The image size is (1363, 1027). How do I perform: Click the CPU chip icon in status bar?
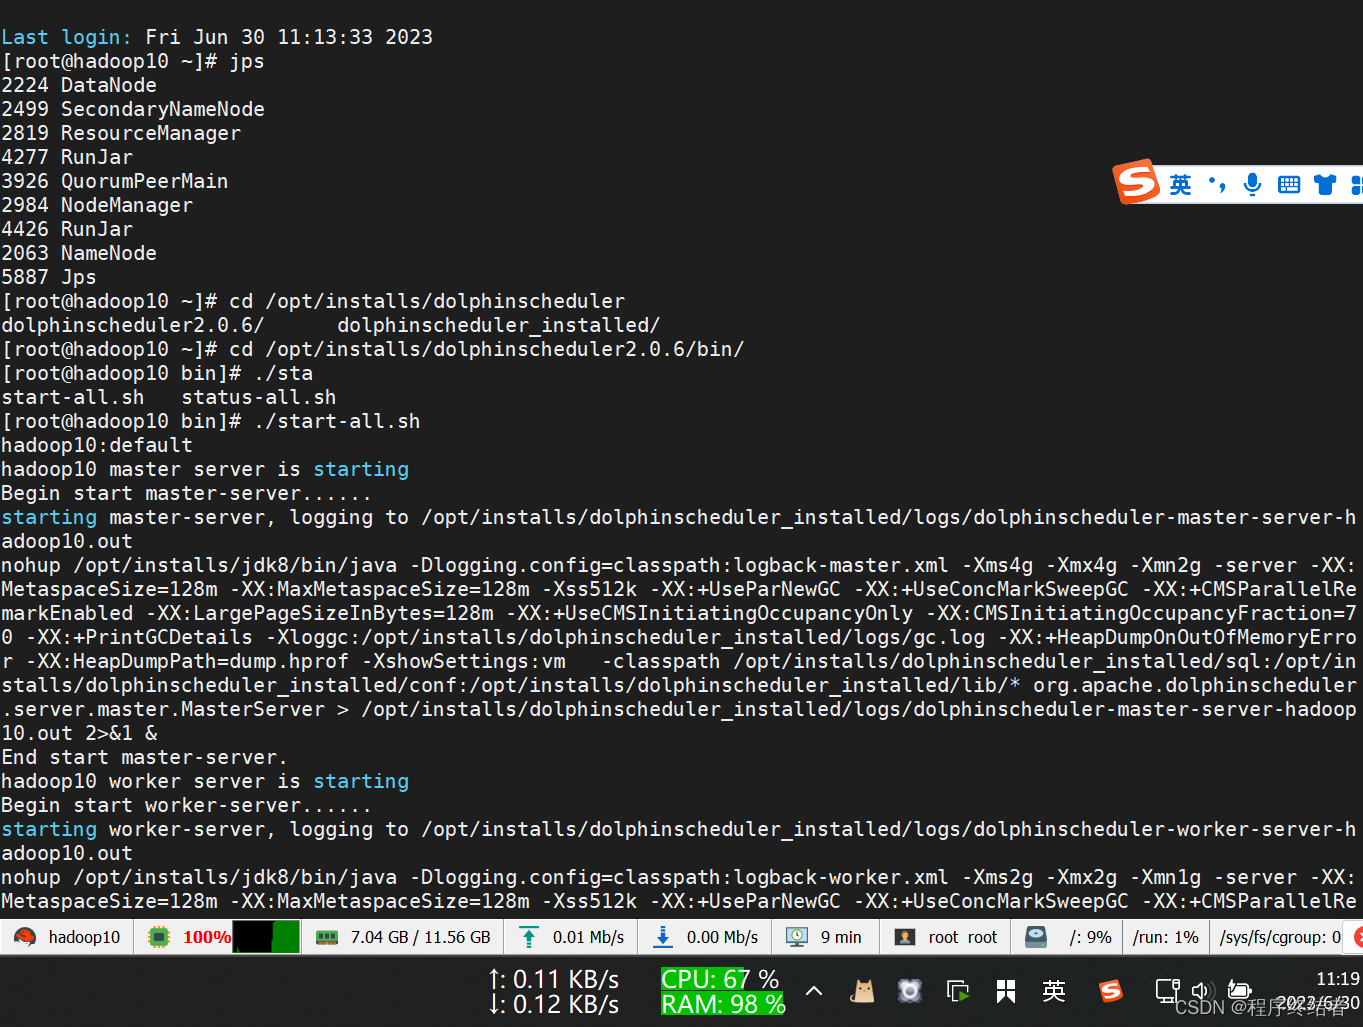[x=158, y=937]
